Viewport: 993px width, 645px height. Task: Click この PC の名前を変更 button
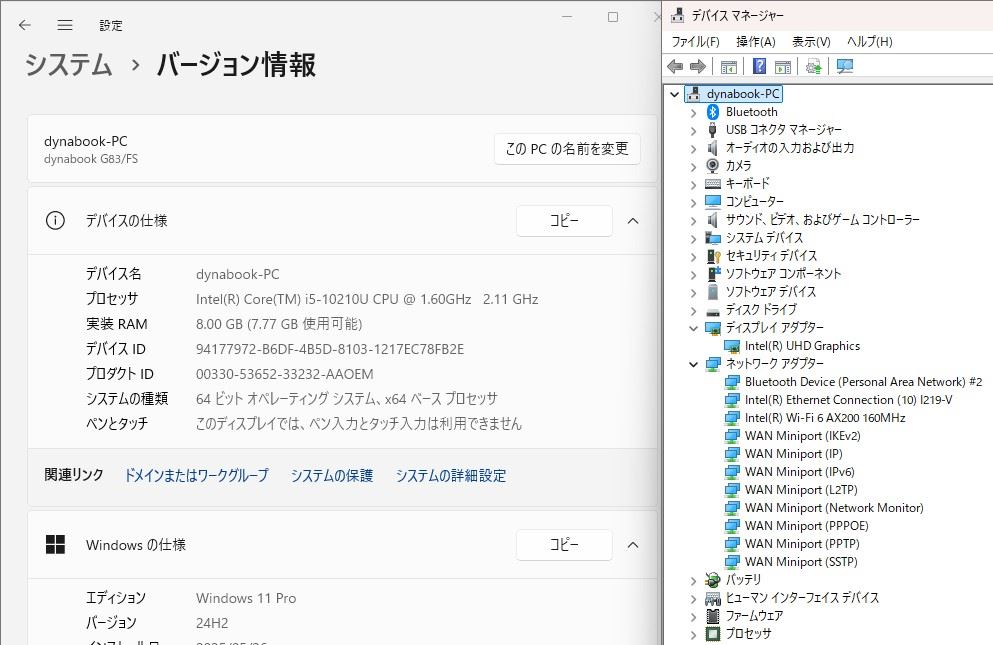click(x=567, y=149)
